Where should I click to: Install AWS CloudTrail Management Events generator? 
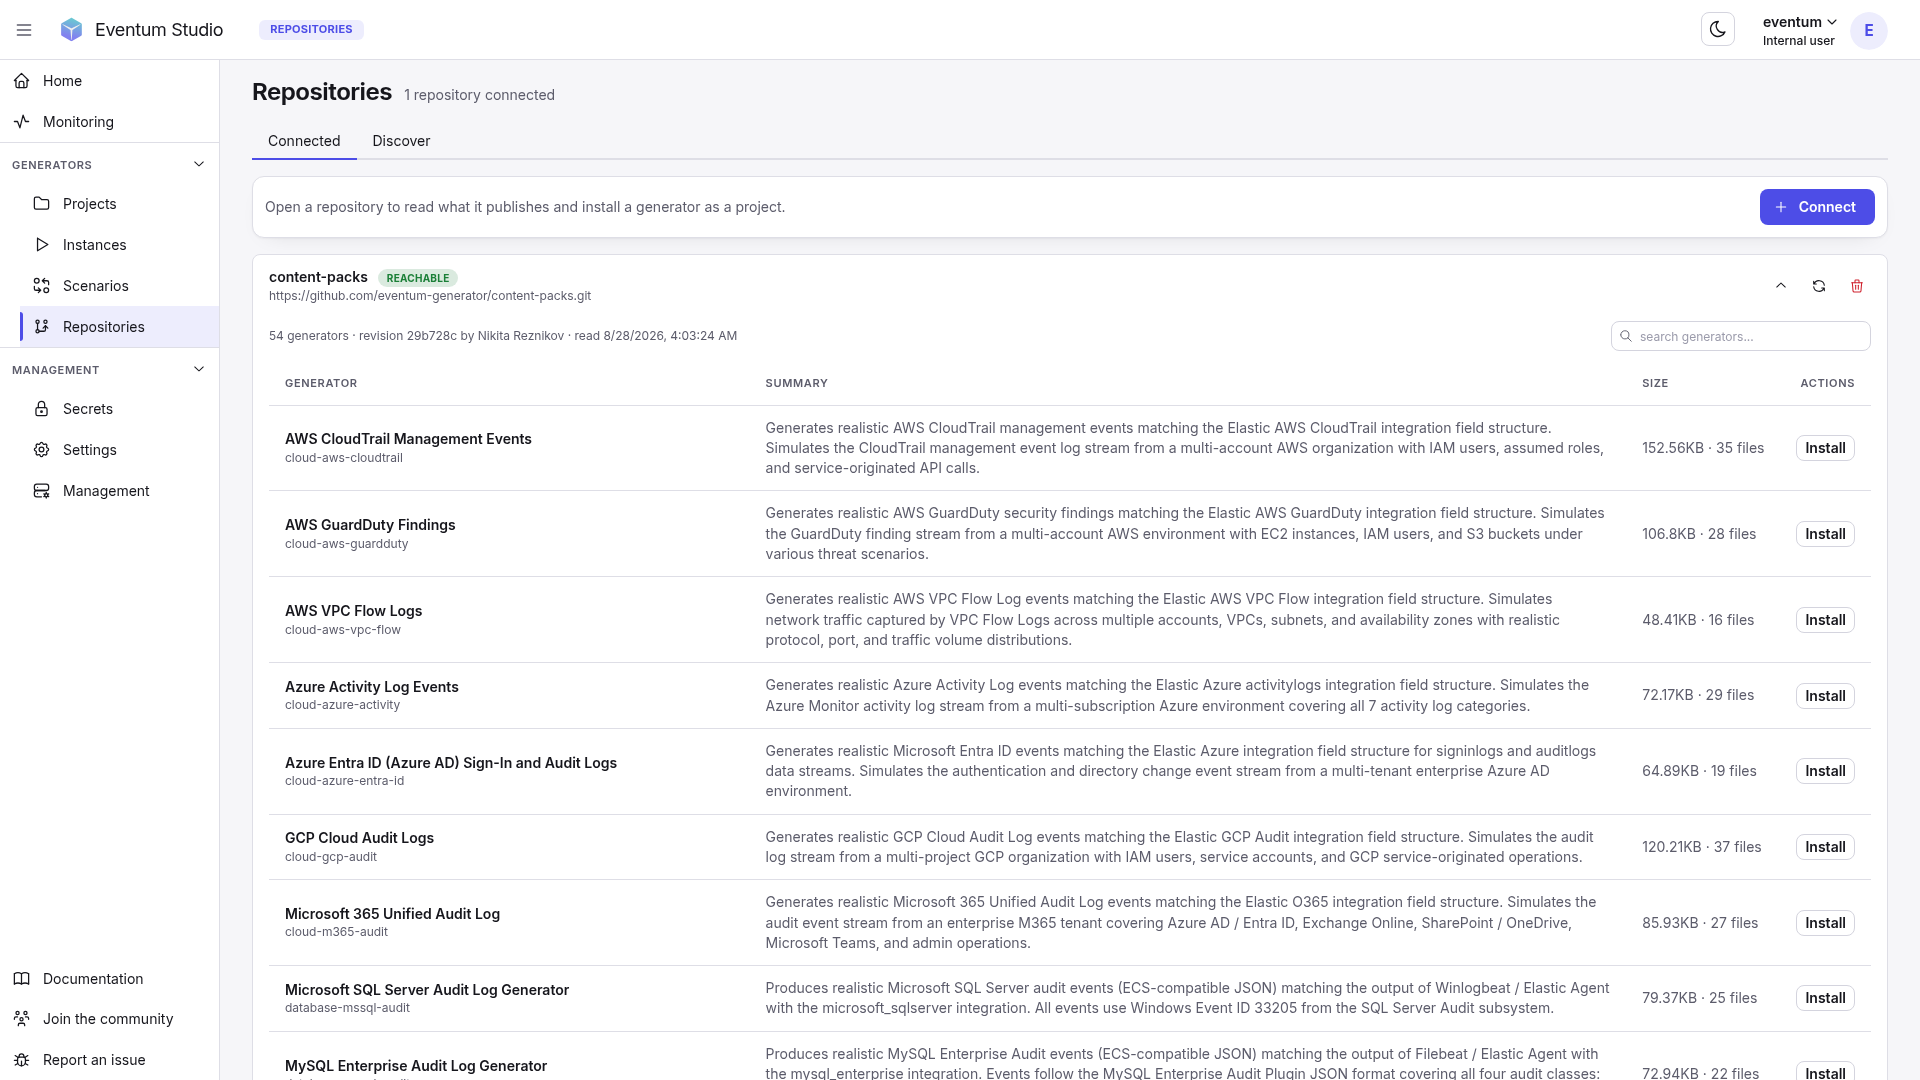[1825, 448]
